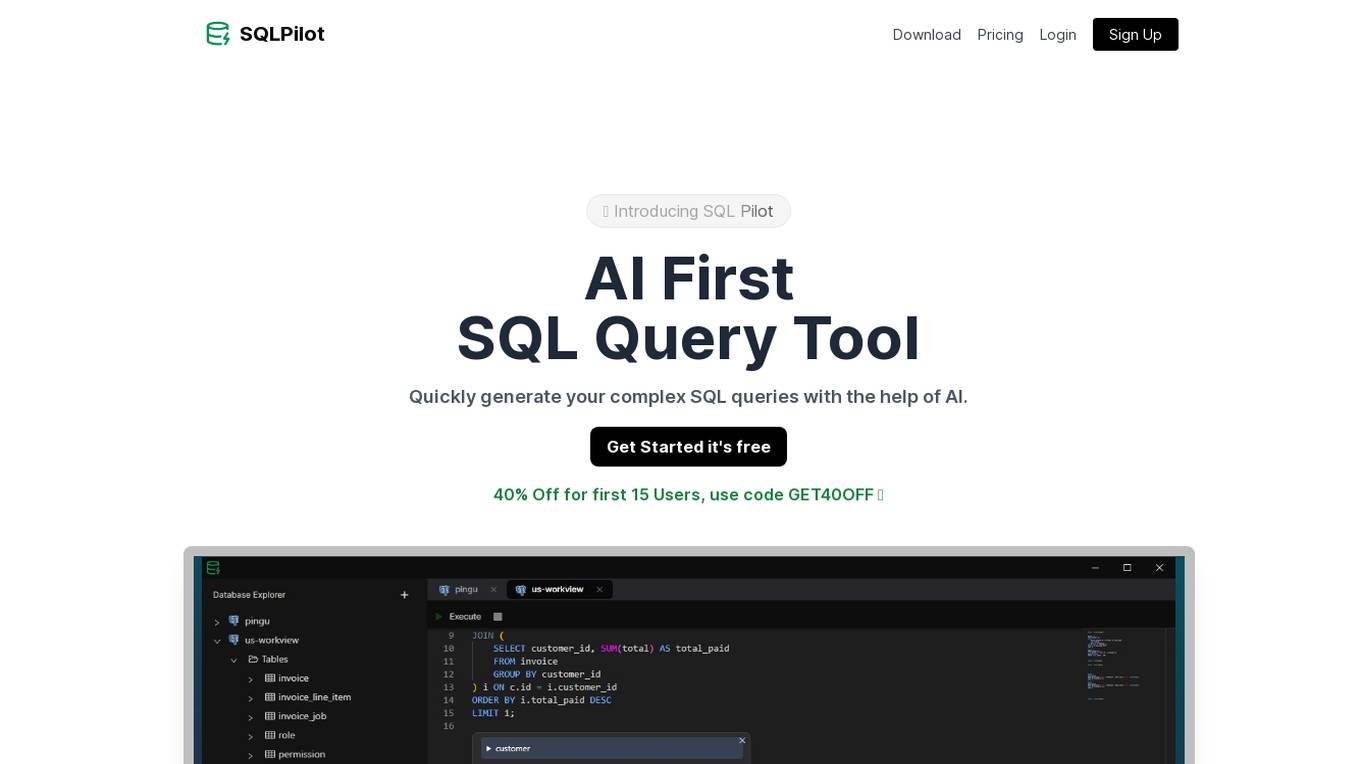
Task: Select the invoice_job table label
Action: pyautogui.click(x=303, y=716)
